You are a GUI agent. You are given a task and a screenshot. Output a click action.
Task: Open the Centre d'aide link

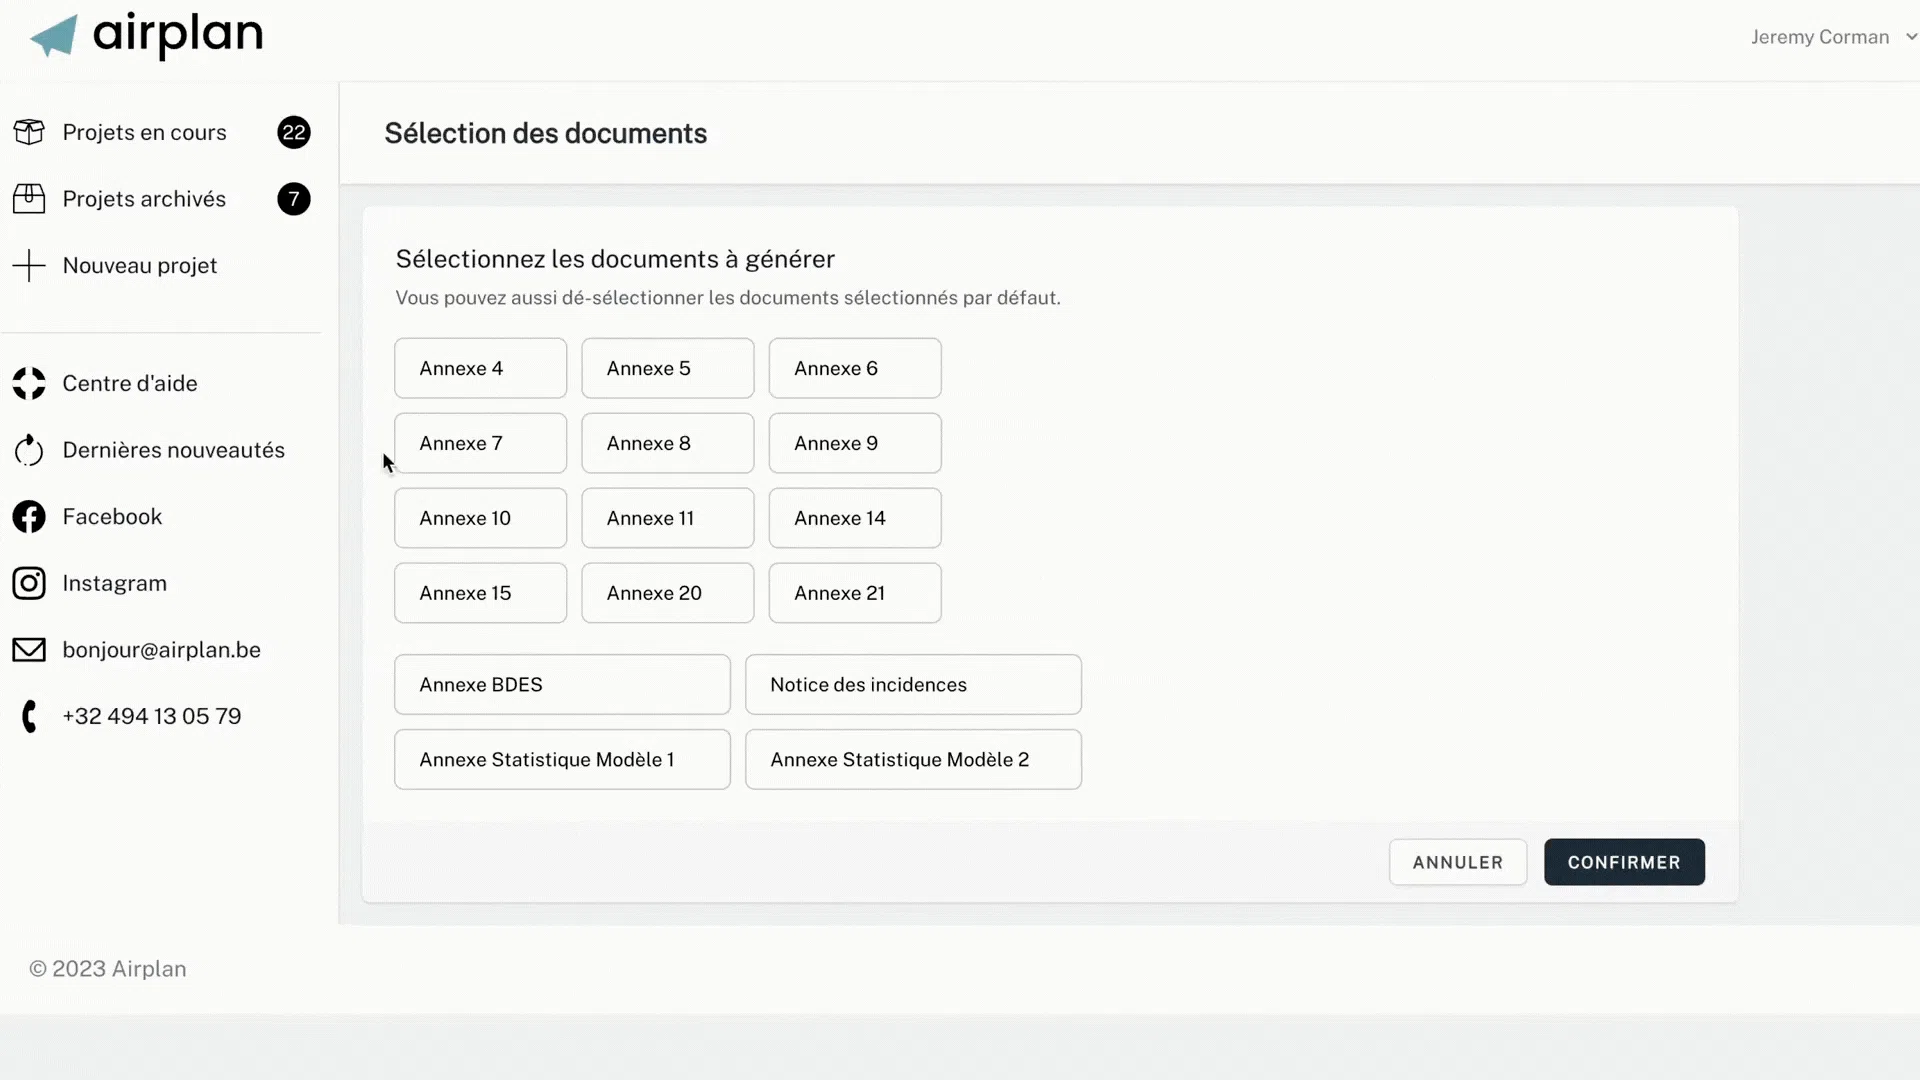click(130, 383)
